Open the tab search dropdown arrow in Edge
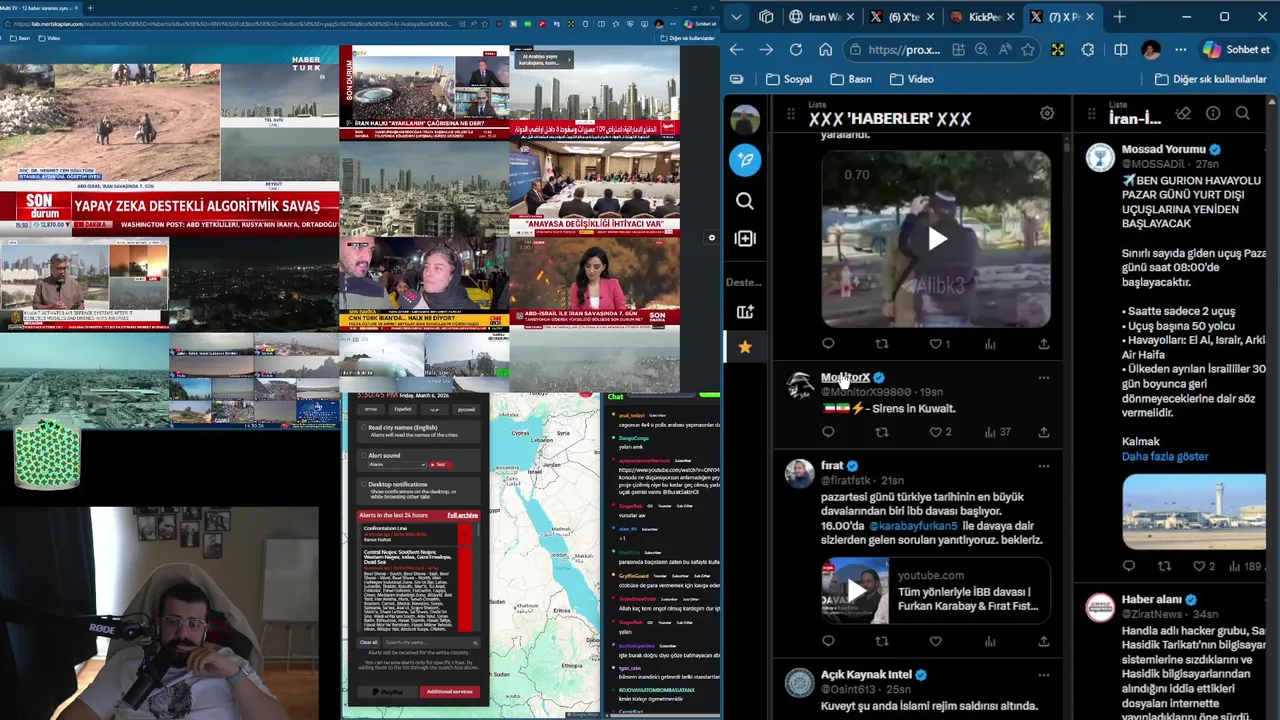The width and height of the screenshot is (1280, 720). coord(737,17)
